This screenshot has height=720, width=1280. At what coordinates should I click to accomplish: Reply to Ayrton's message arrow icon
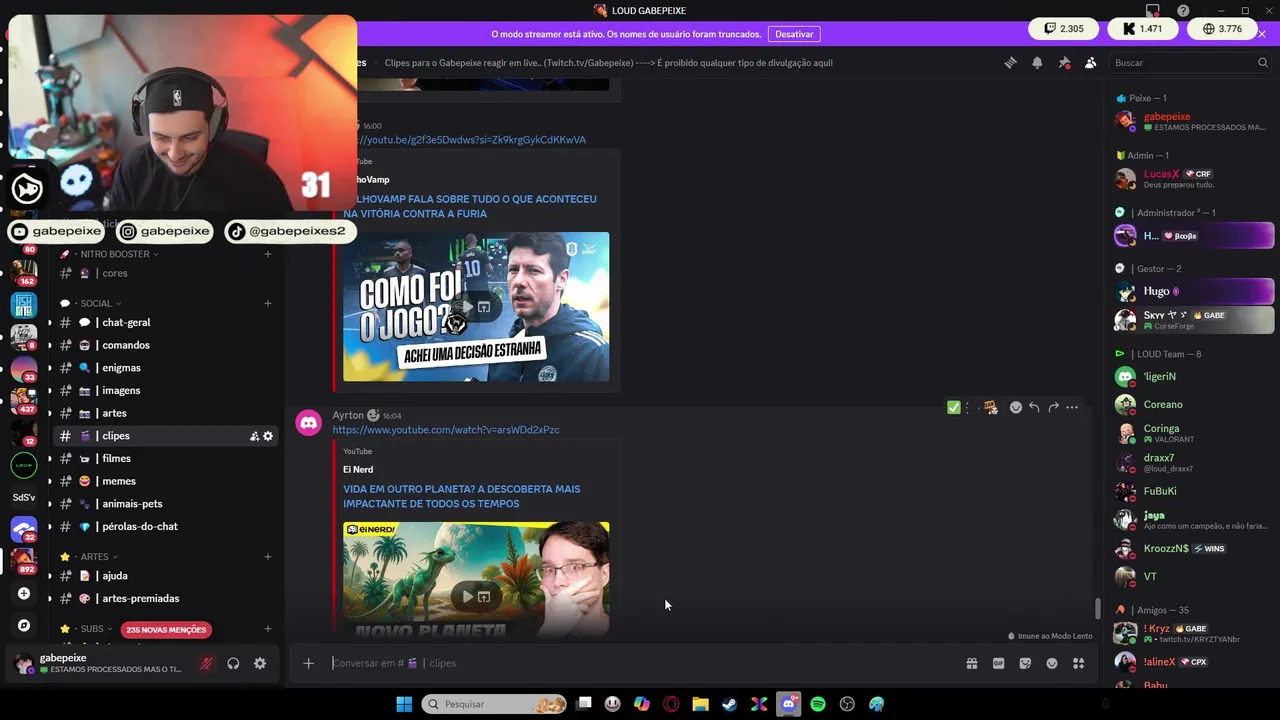[1034, 407]
